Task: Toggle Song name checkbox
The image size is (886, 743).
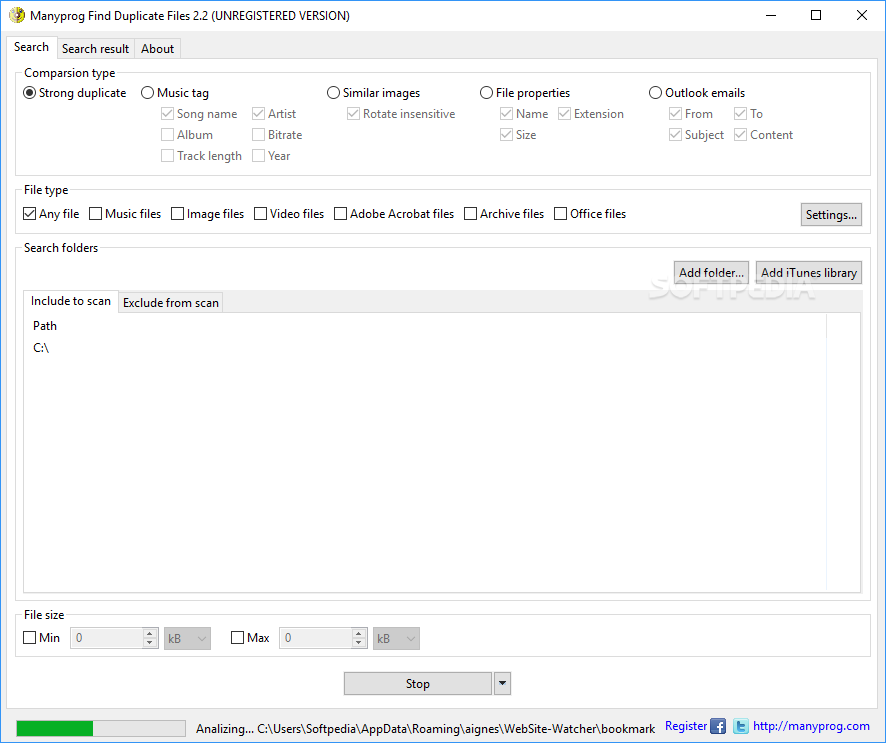Action: click(199, 114)
